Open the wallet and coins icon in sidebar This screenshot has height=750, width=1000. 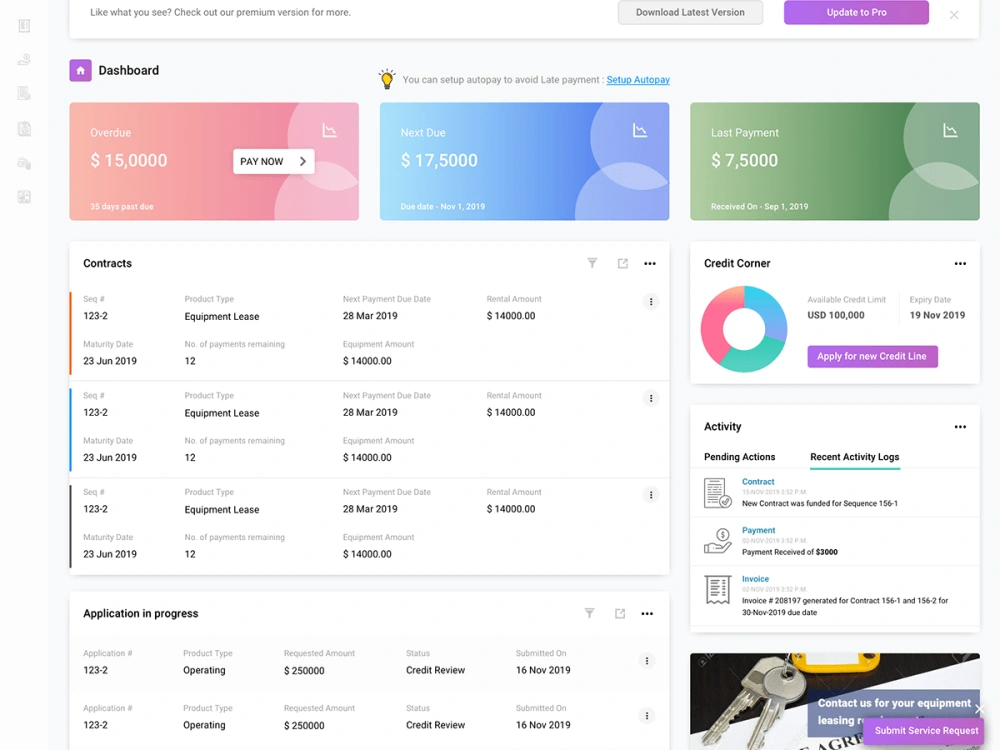coord(24,163)
